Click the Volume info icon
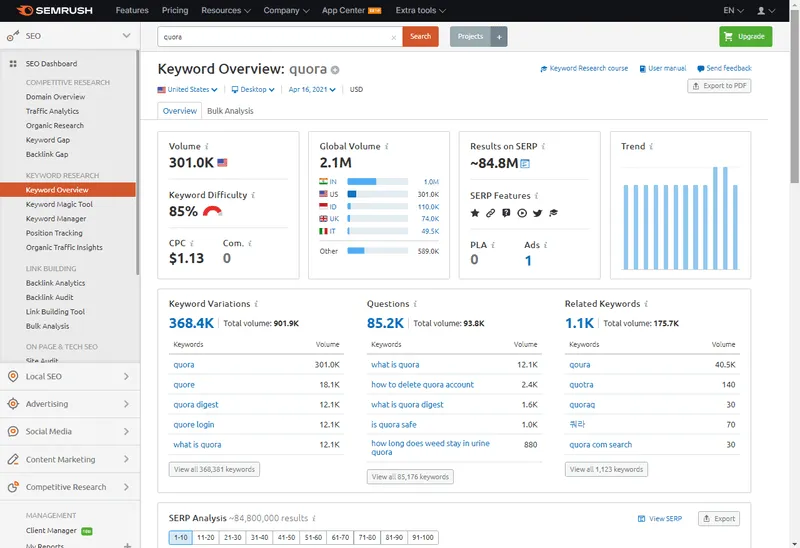This screenshot has width=800, height=548. click(207, 146)
